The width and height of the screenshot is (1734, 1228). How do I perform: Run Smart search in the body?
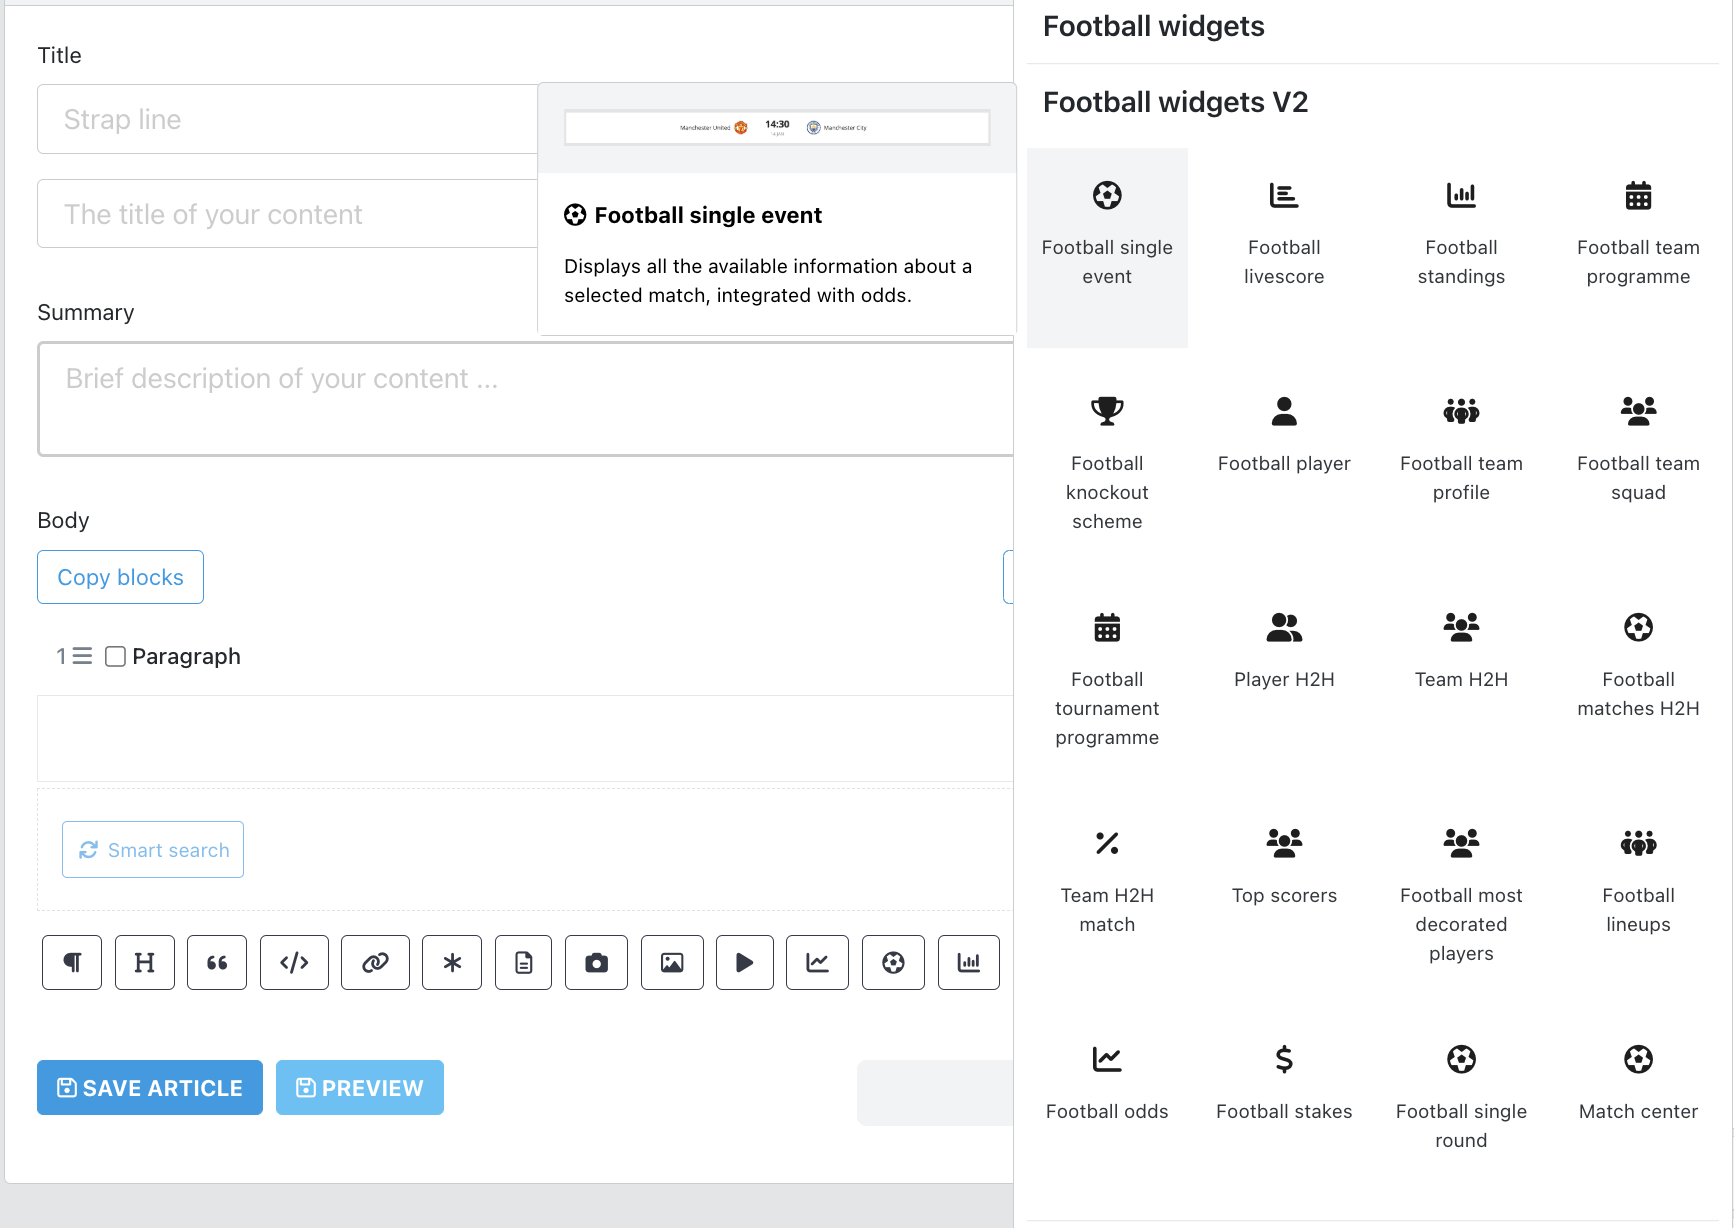tap(153, 849)
